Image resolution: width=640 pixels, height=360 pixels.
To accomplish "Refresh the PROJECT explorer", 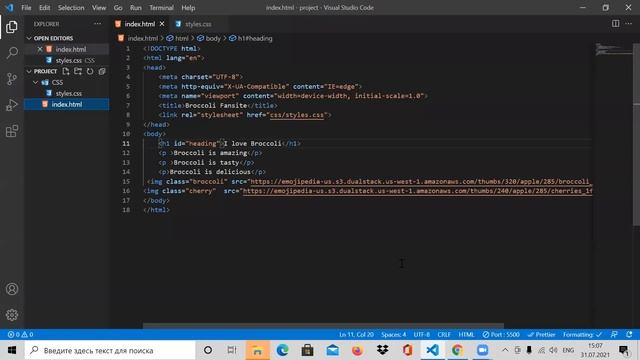I will (x=90, y=71).
